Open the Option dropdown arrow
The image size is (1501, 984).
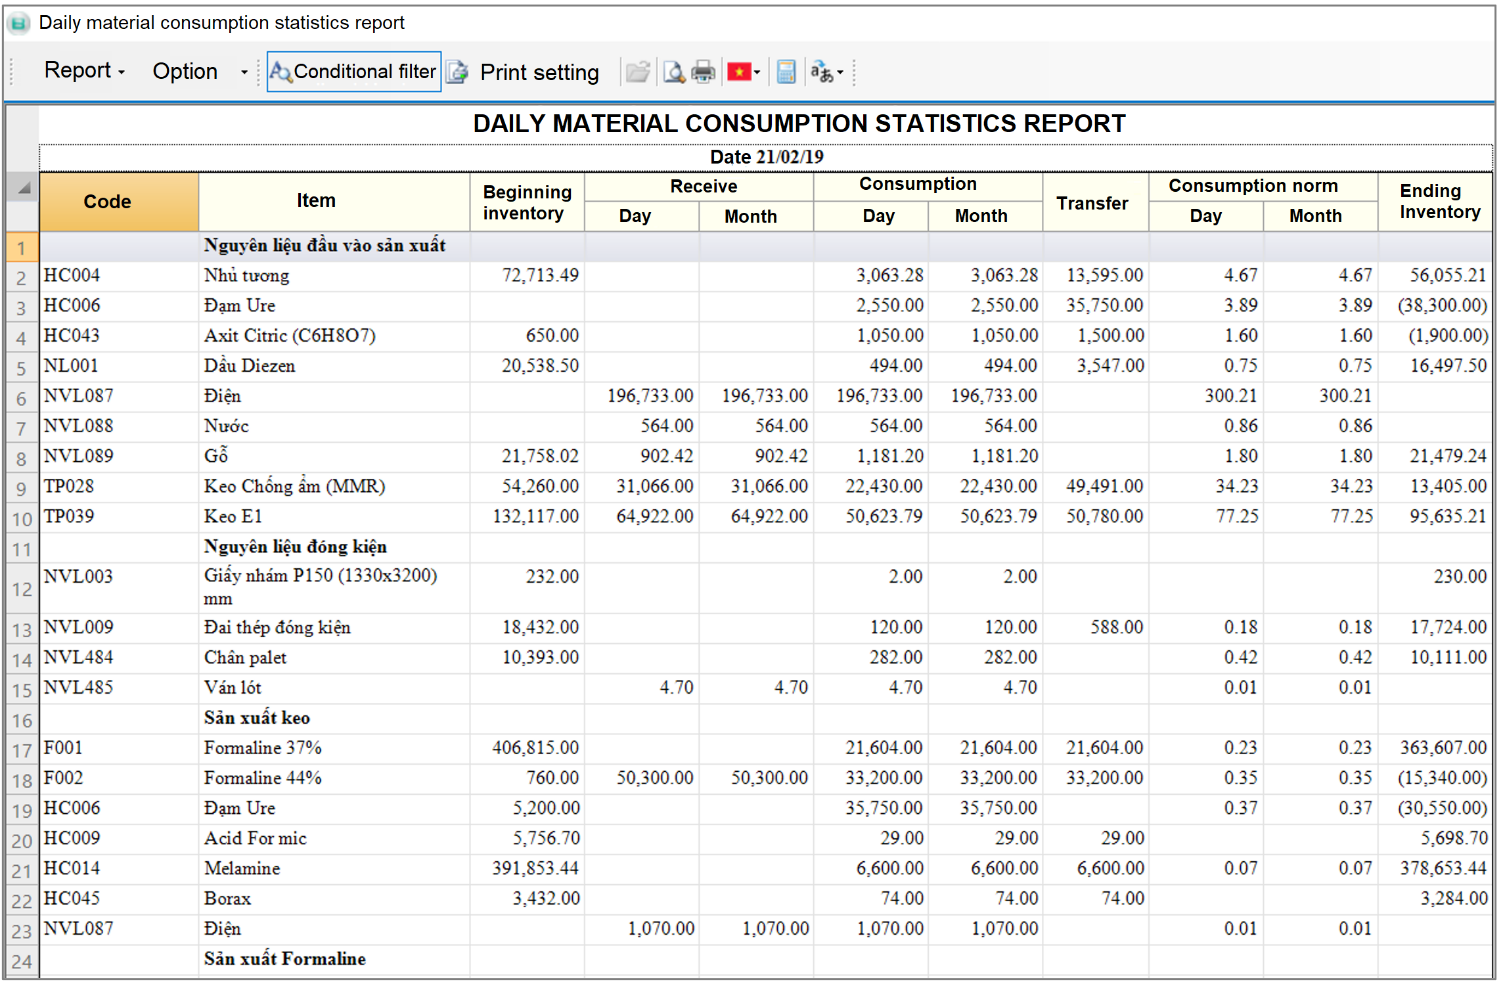[244, 72]
